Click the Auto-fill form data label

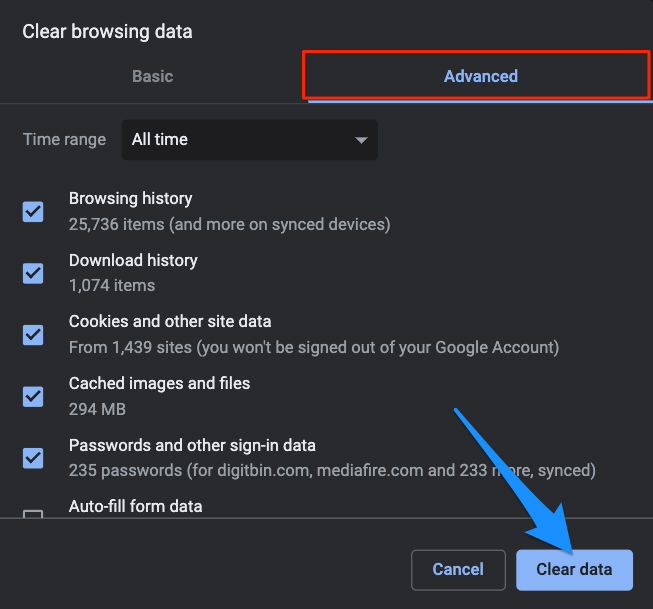(x=135, y=507)
